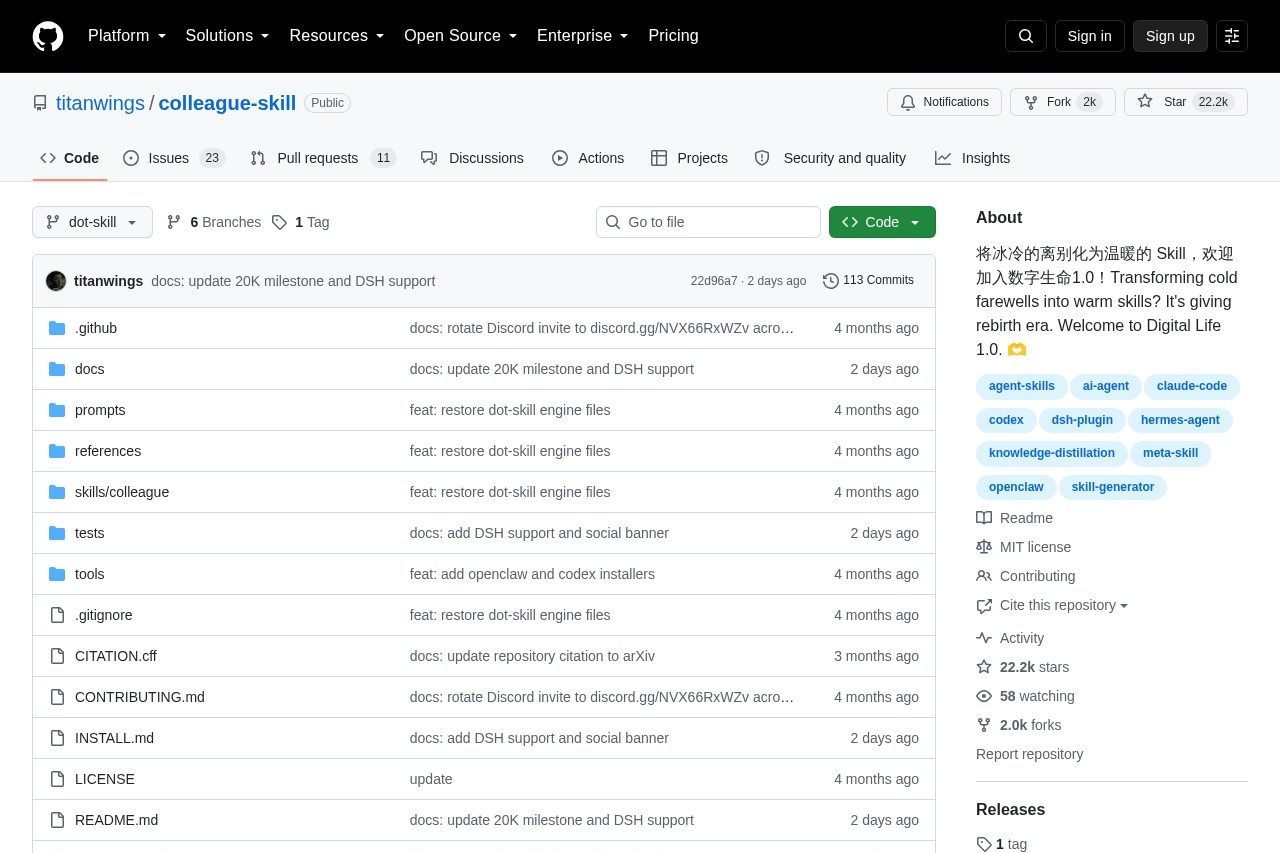This screenshot has width=1280, height=853.
Task: Expand the Enterprise menu
Action: [582, 36]
